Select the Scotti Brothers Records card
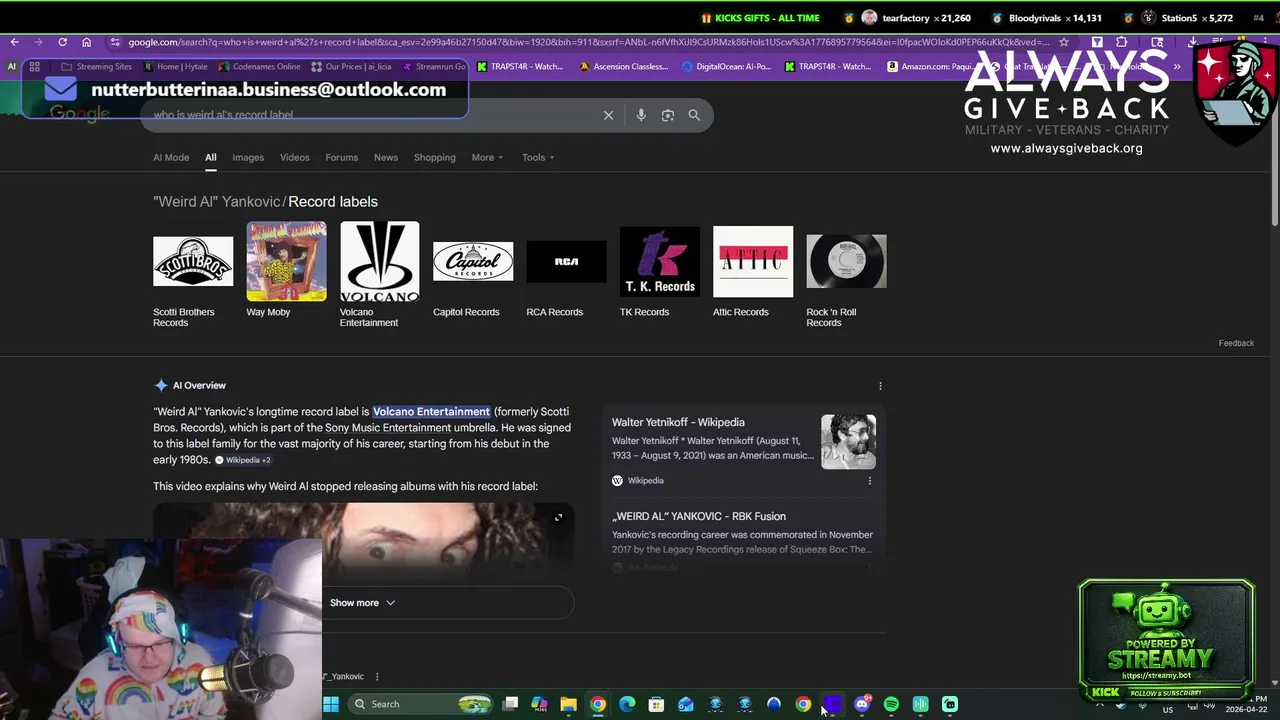Image resolution: width=1280 pixels, height=720 pixels. (x=192, y=275)
